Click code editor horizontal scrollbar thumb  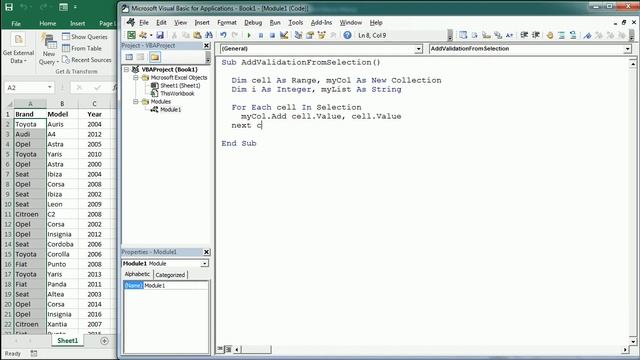click(256, 349)
